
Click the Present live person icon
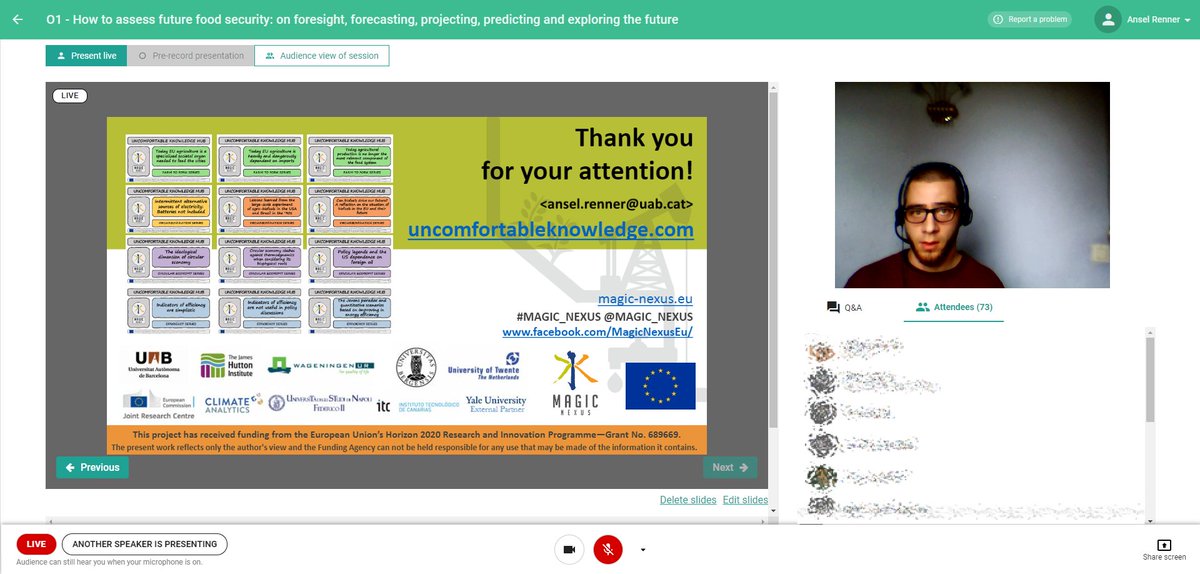61,56
